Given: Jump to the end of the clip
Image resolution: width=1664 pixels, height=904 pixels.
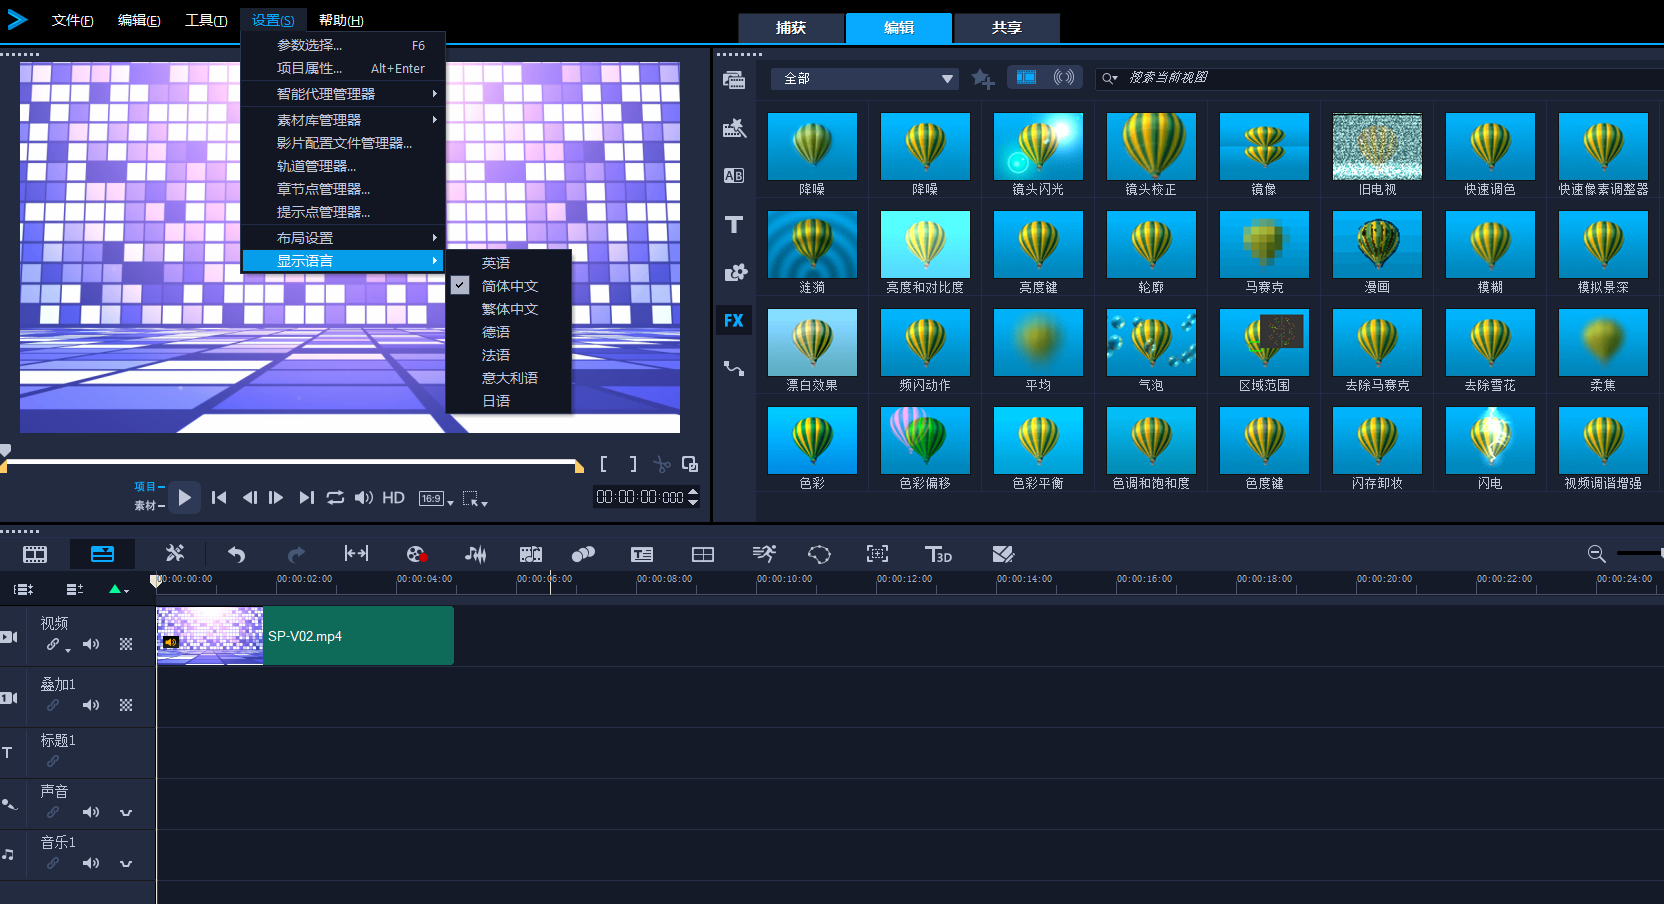Looking at the screenshot, I should [x=306, y=498].
